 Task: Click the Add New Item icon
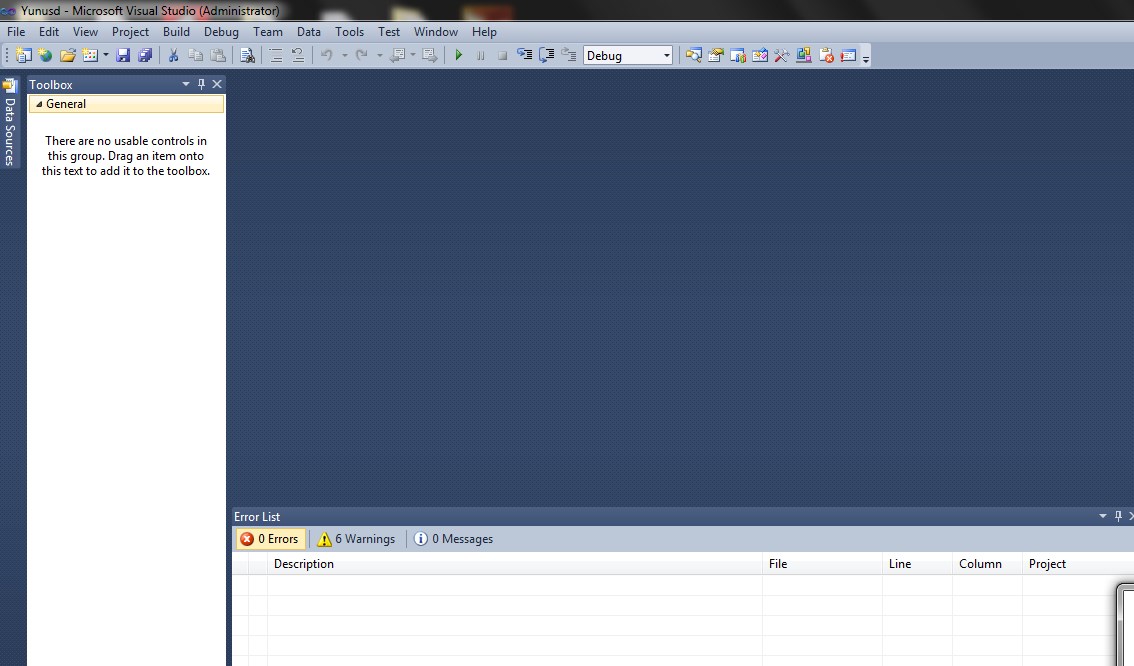(90, 56)
